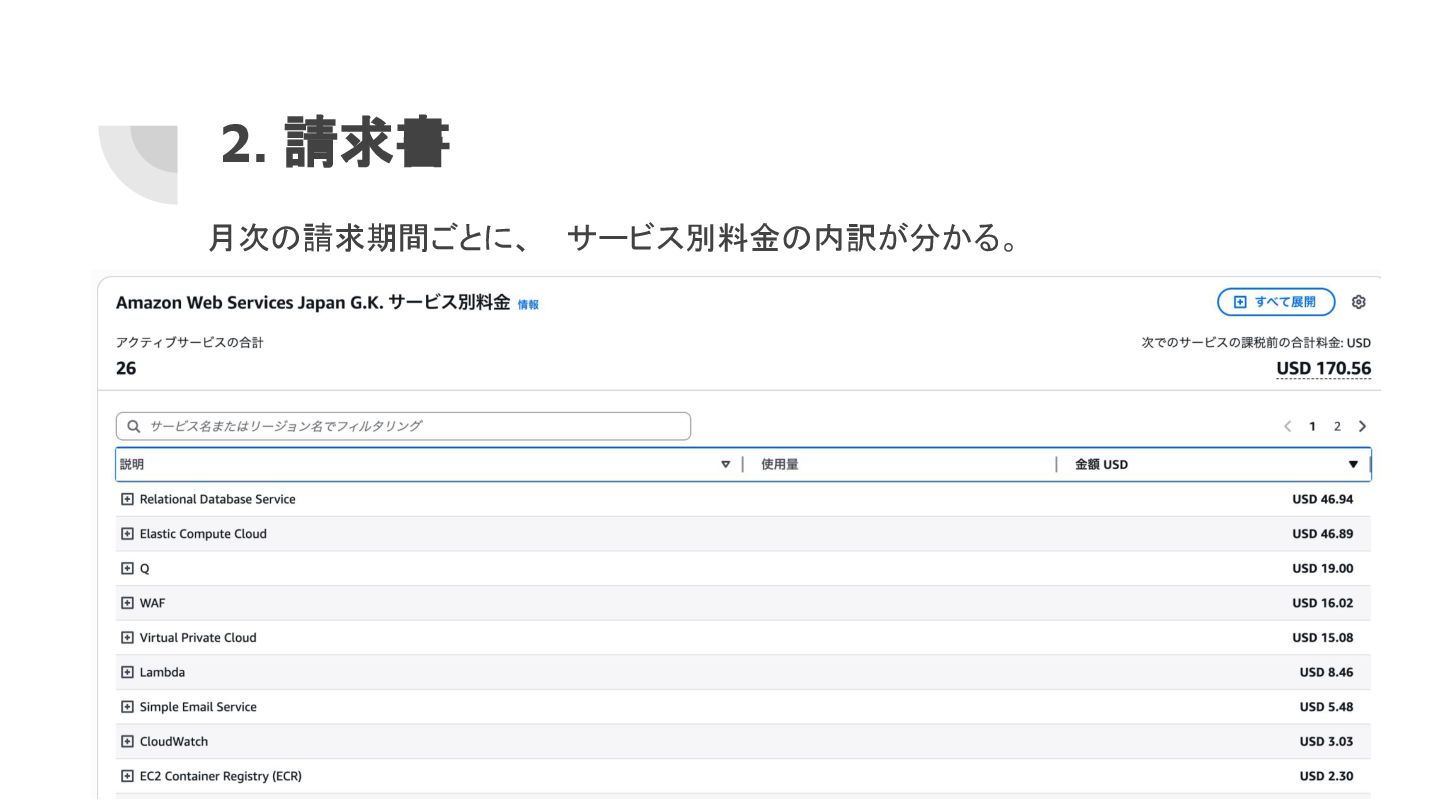Expand the Virtual Private Cloud row
Viewport: 1440px width, 810px height.
tap(127, 637)
